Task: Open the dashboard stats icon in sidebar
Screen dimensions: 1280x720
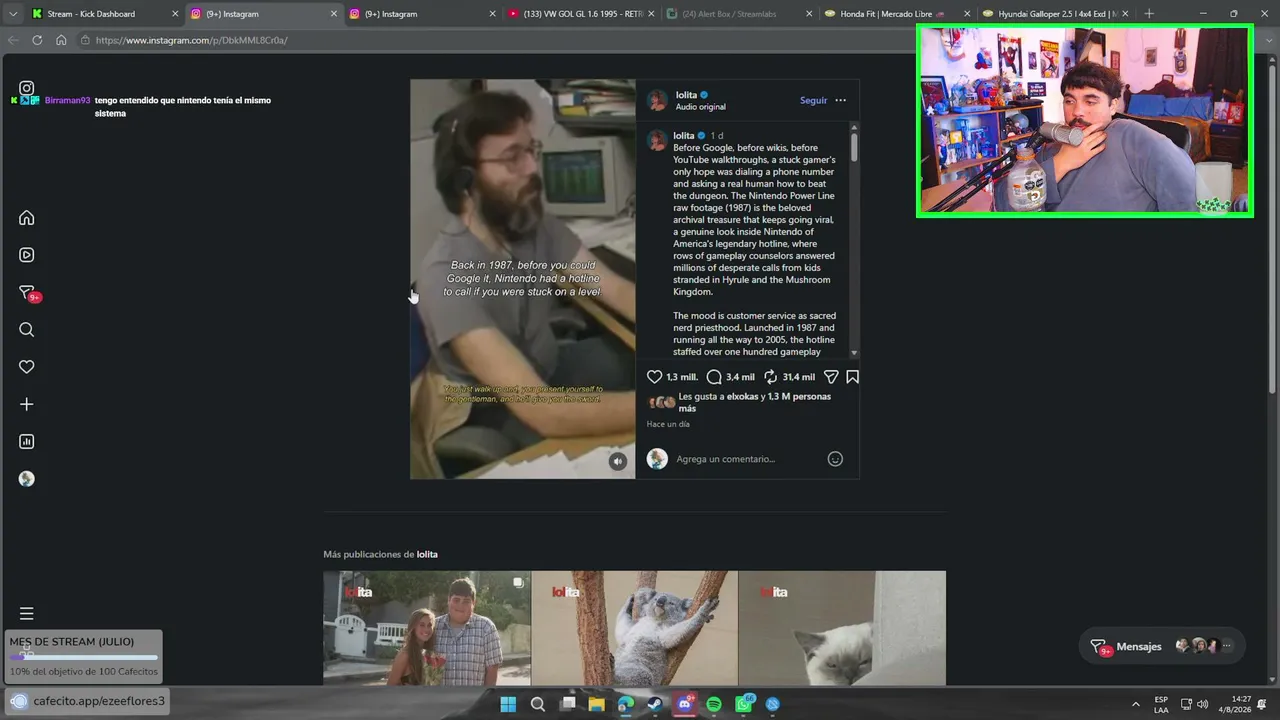Action: tap(27, 441)
